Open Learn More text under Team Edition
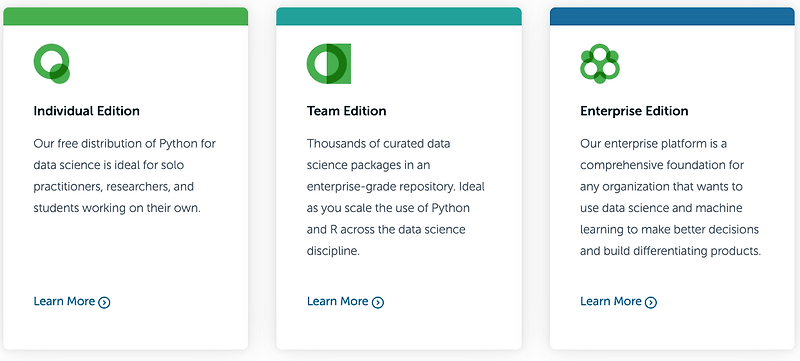This screenshot has height=361, width=800. point(337,301)
